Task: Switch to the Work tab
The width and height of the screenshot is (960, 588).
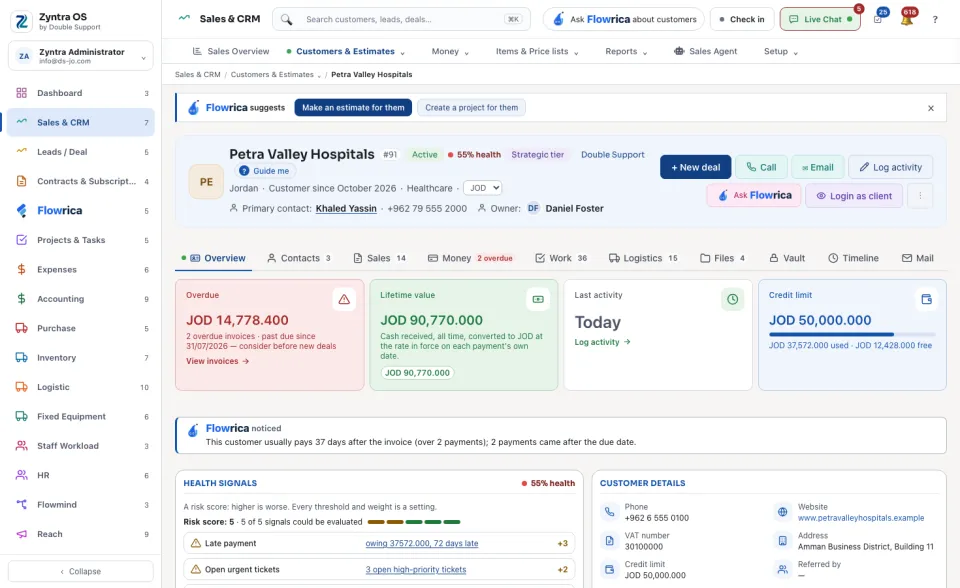Action: pyautogui.click(x=561, y=258)
